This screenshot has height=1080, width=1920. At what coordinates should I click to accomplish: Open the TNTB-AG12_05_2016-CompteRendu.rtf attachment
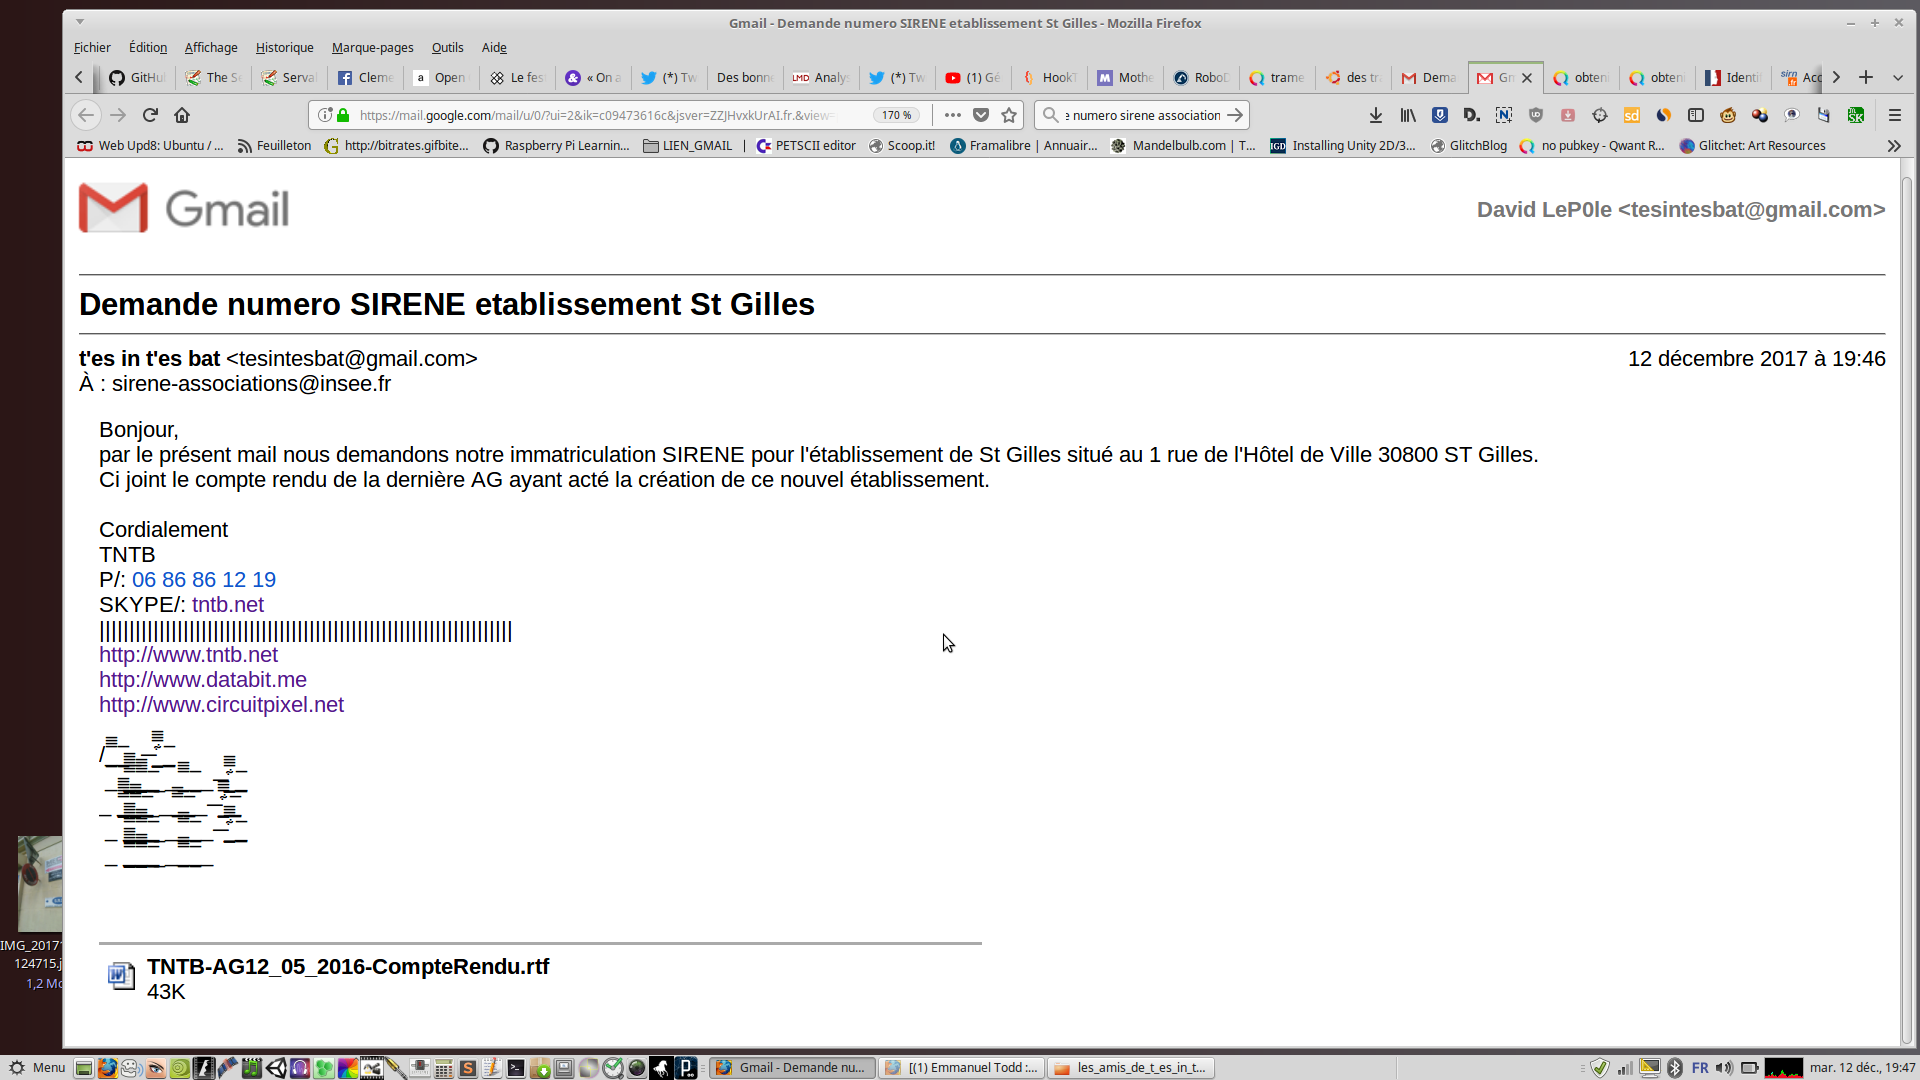(347, 967)
